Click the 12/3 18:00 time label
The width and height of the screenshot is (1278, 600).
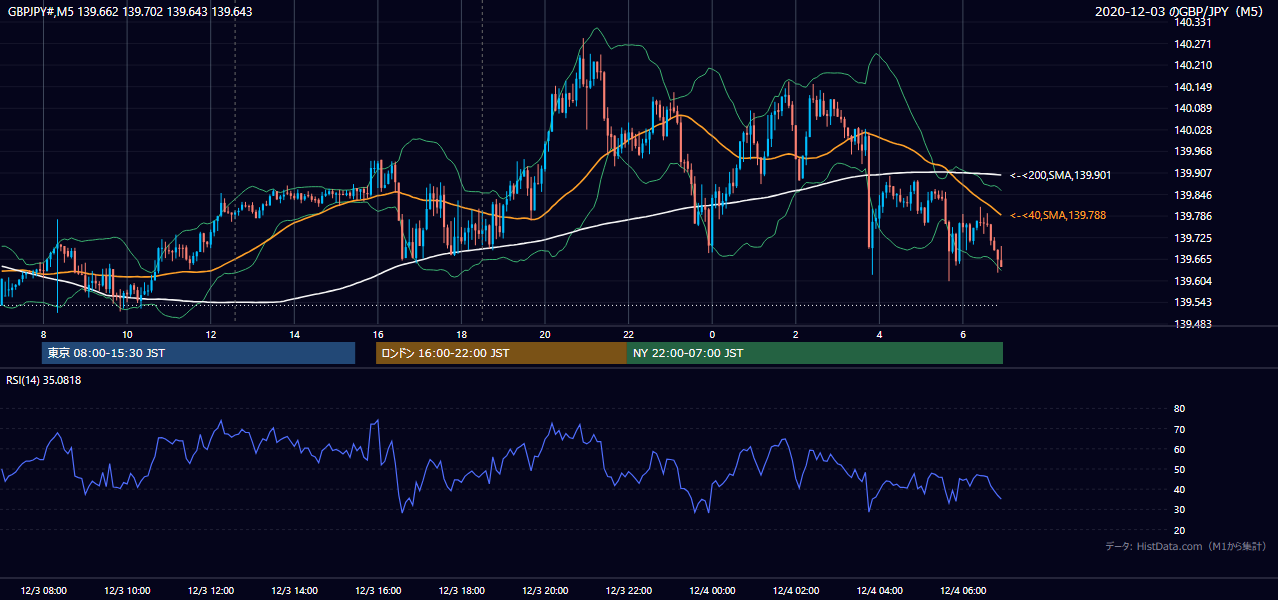(461, 591)
